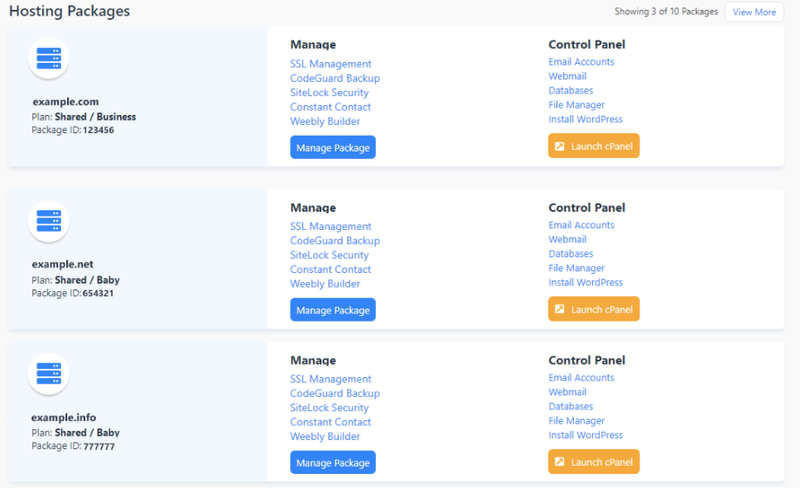Open File Manager for example.com
The image size is (800, 488).
pyautogui.click(x=577, y=105)
